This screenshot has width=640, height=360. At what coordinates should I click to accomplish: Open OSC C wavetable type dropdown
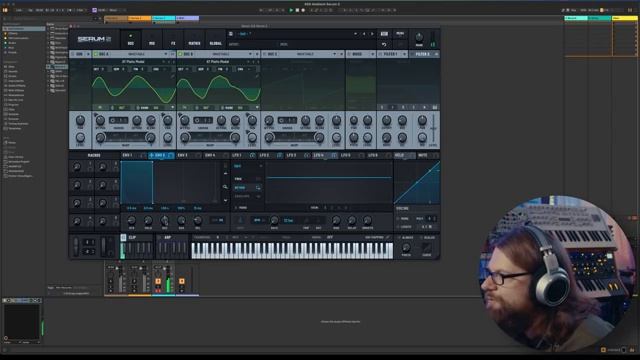[x=335, y=54]
